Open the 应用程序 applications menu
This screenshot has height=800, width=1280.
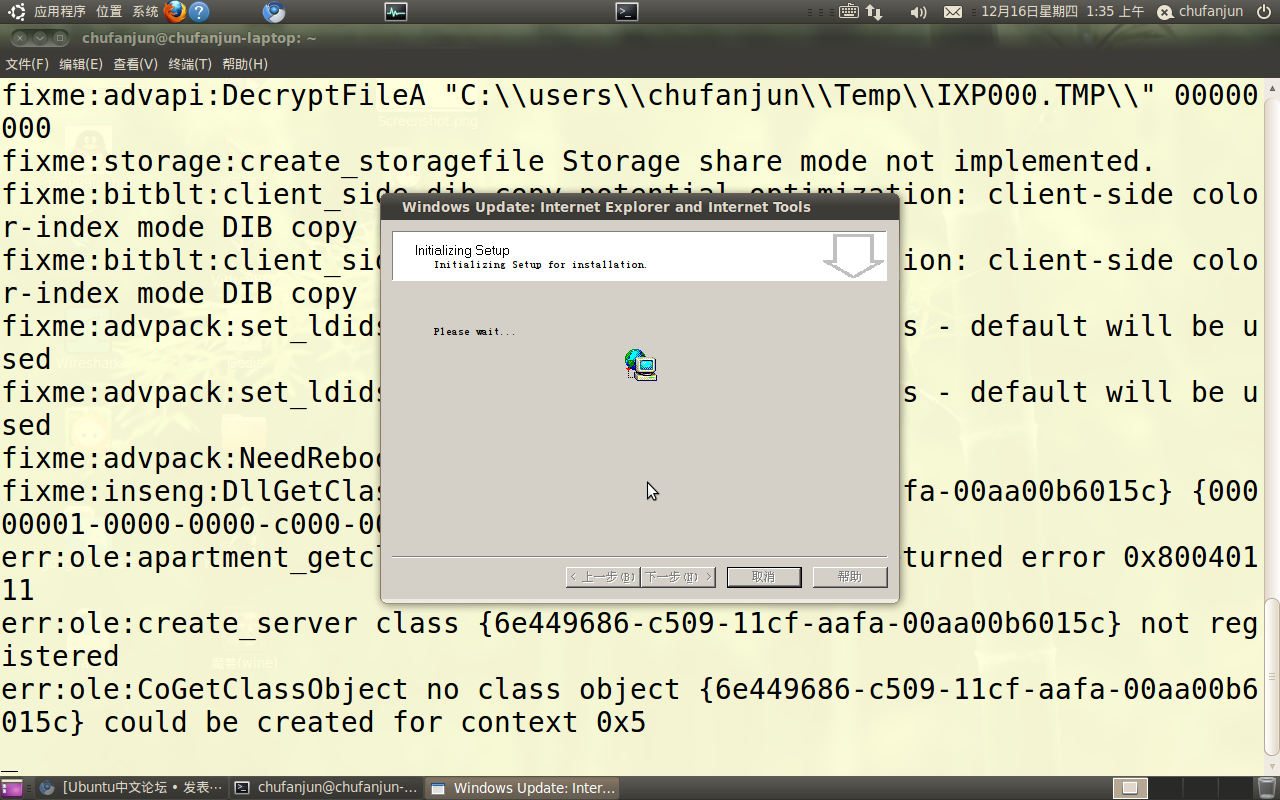pos(60,12)
